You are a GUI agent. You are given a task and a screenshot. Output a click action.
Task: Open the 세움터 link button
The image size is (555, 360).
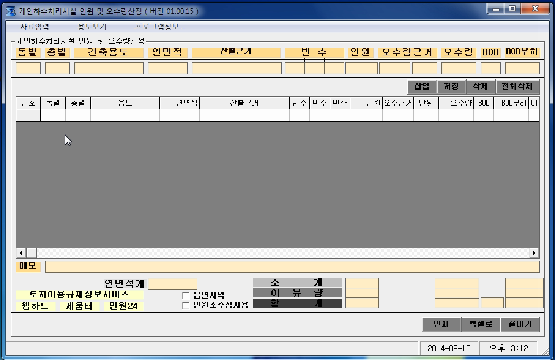[79, 306]
